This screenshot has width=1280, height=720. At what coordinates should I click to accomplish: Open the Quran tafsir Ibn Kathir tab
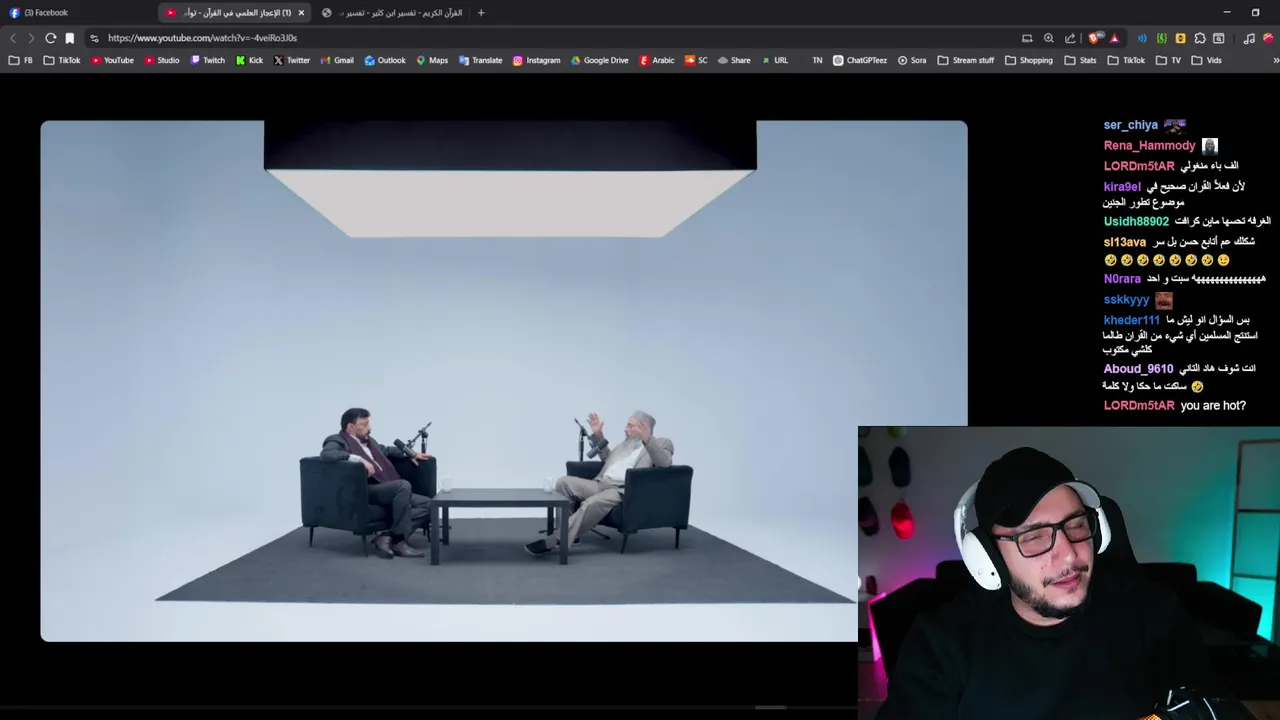coord(392,13)
